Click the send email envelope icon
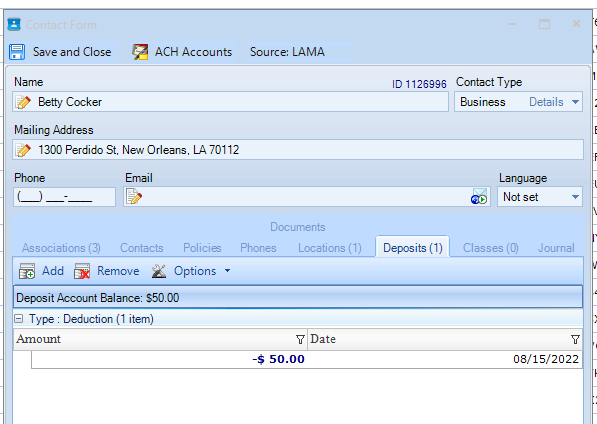This screenshot has width=597, height=424. click(479, 196)
